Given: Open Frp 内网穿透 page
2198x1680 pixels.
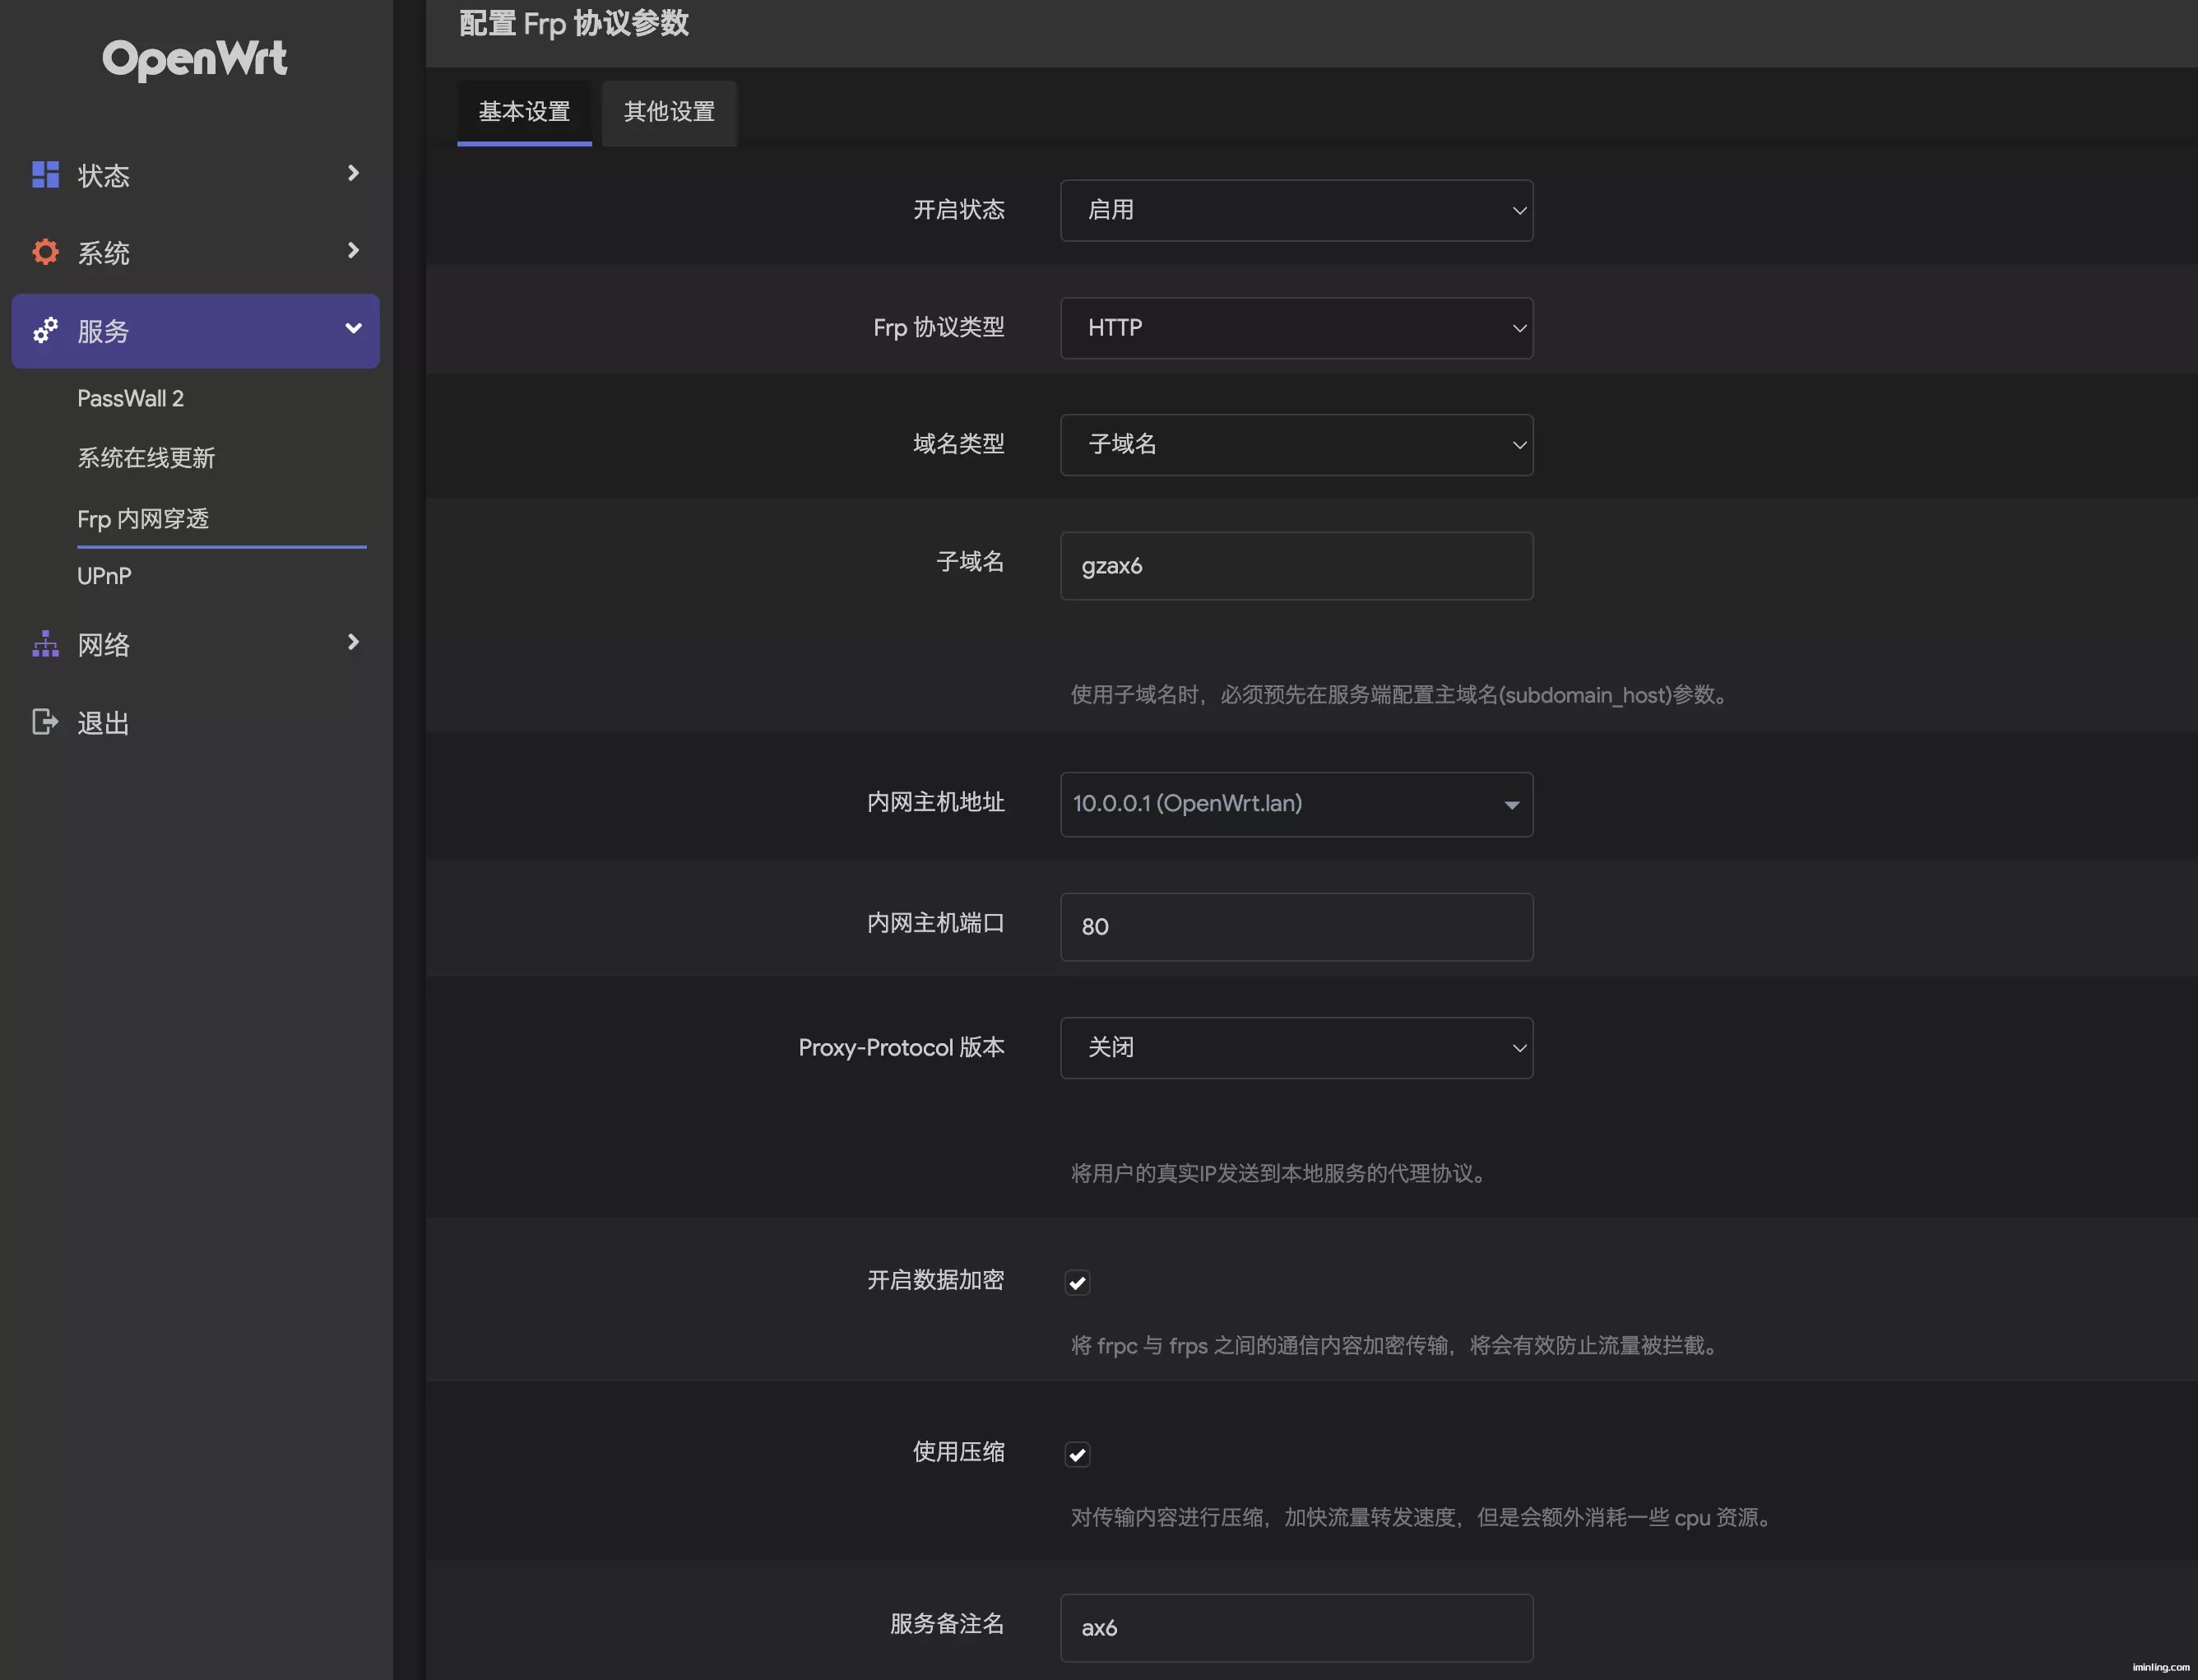Looking at the screenshot, I should pos(143,519).
